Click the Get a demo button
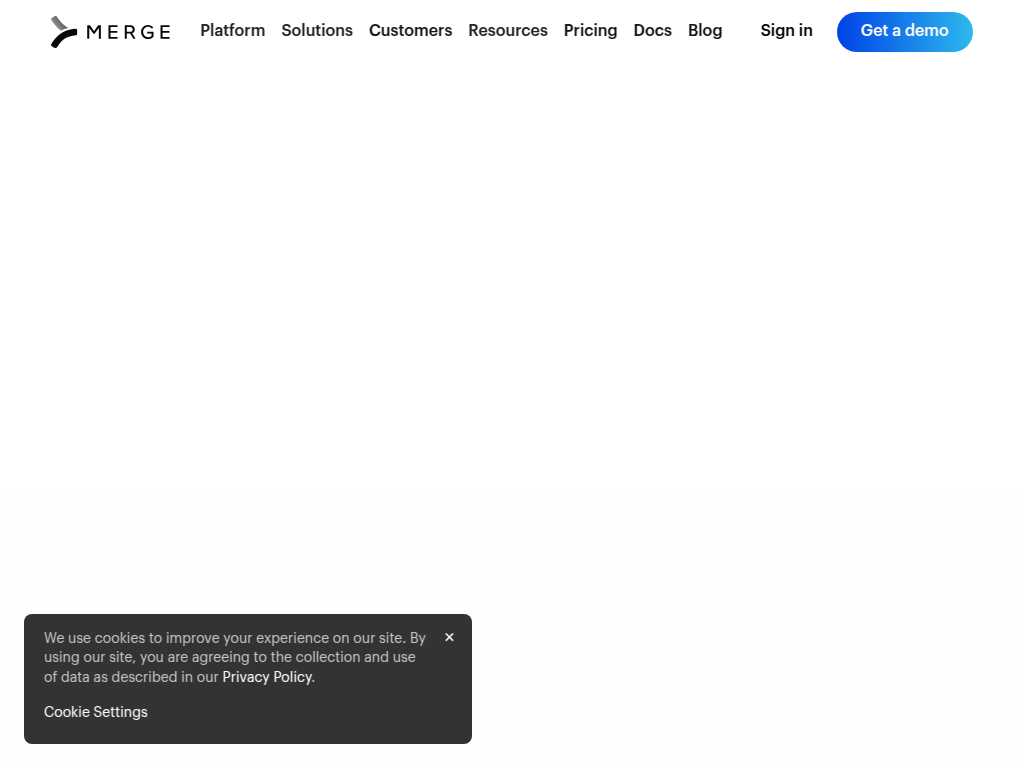Image resolution: width=1024 pixels, height=768 pixels. (x=904, y=32)
